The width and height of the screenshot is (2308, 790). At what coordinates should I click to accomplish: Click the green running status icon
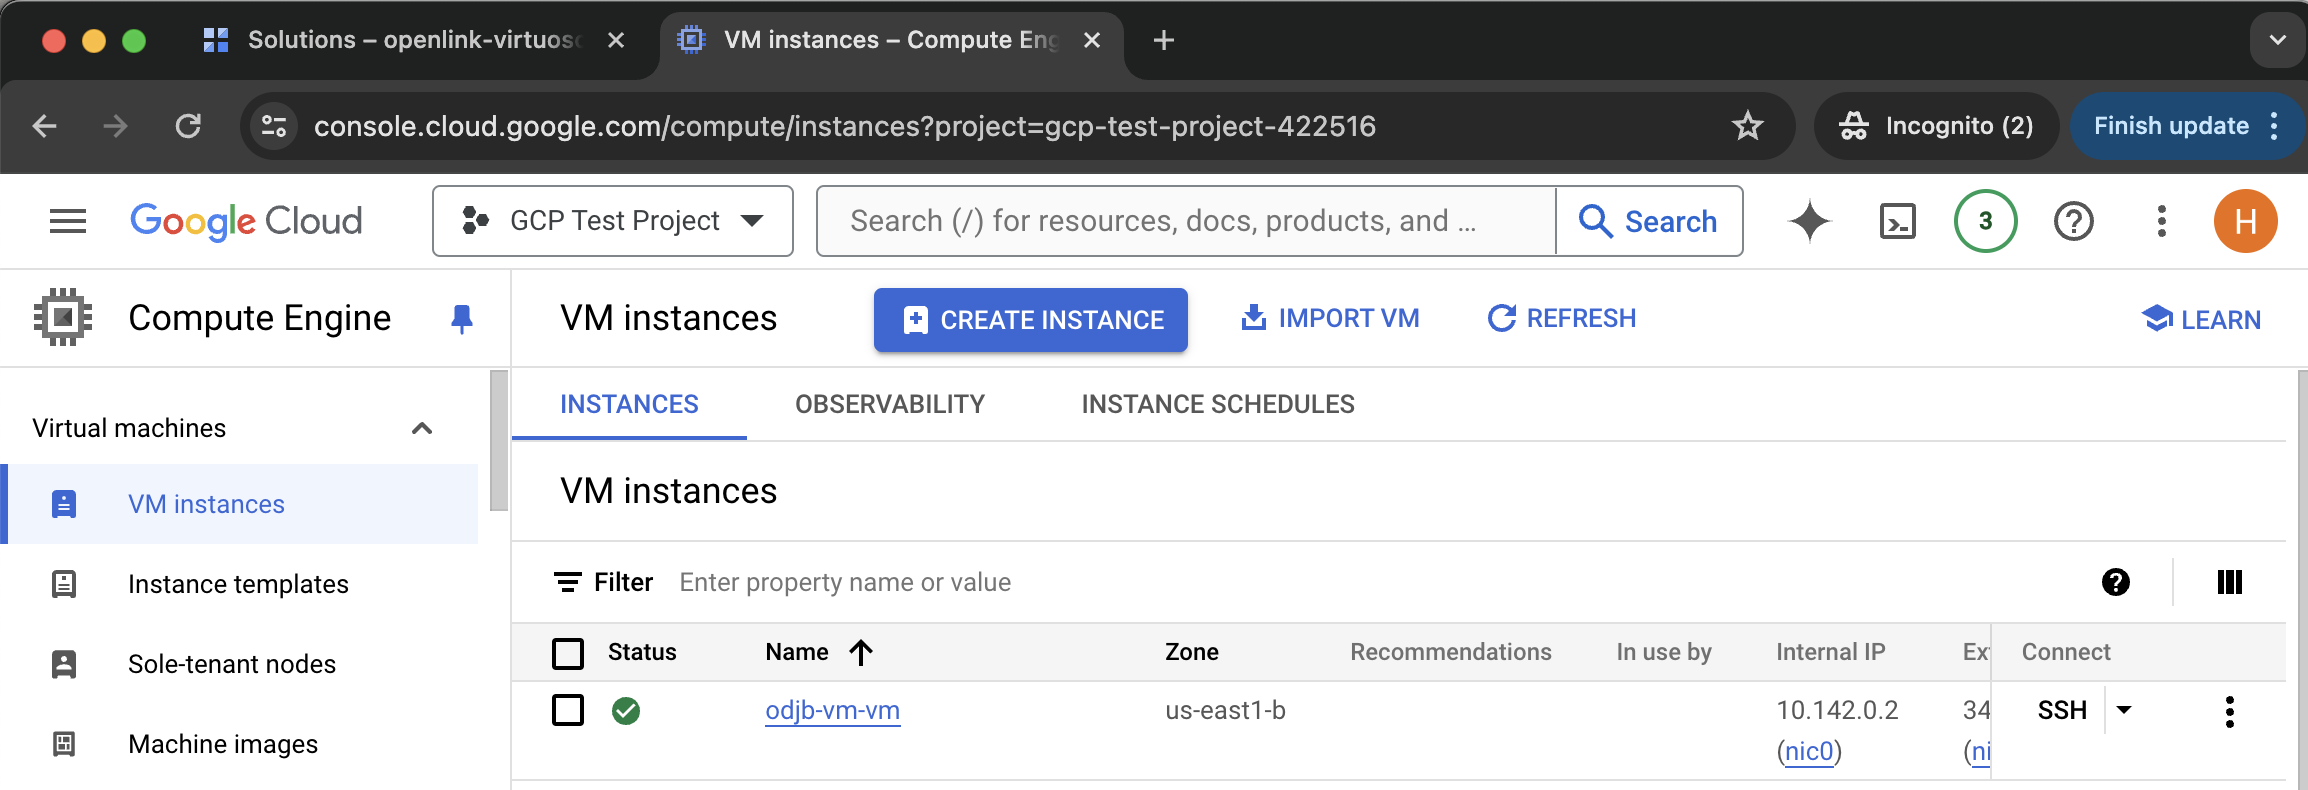point(626,711)
